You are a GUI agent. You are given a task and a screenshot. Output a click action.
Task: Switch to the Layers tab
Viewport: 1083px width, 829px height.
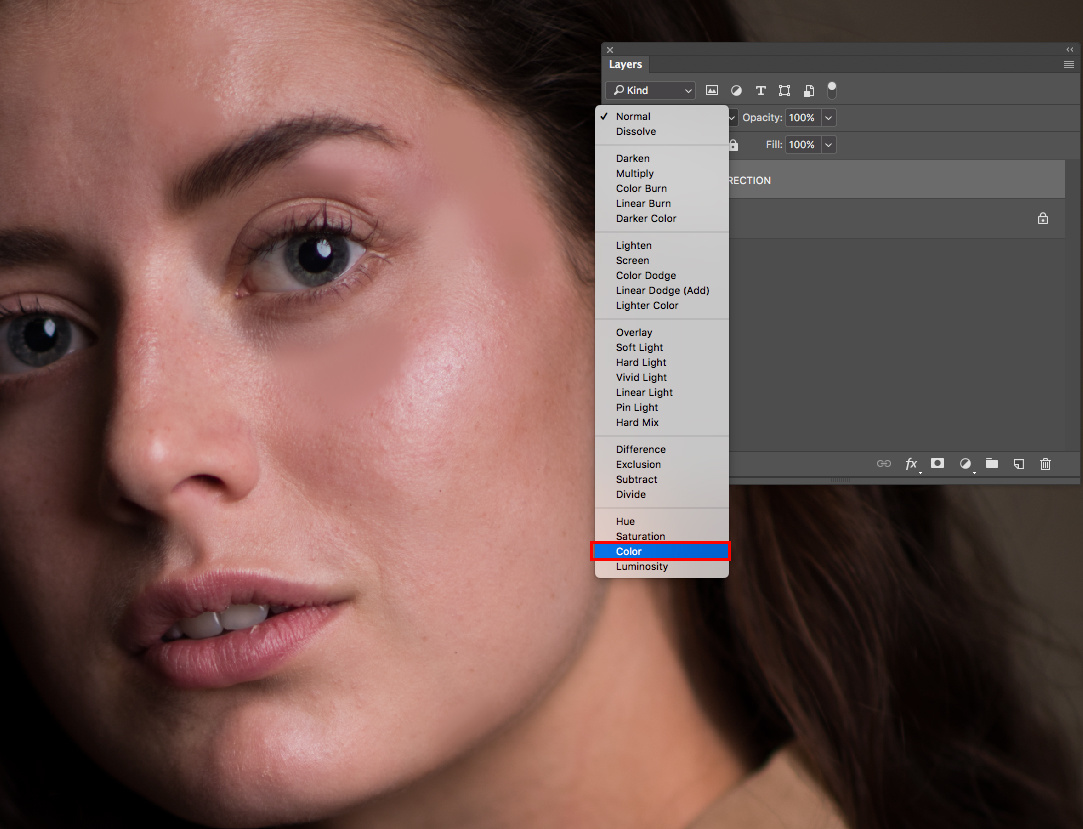coord(625,64)
